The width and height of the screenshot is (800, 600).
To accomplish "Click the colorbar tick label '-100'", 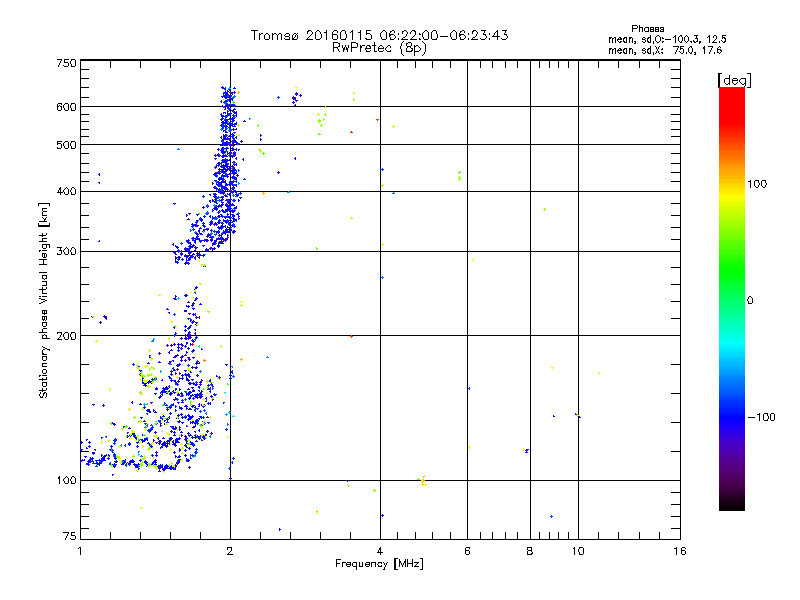I will coord(761,417).
